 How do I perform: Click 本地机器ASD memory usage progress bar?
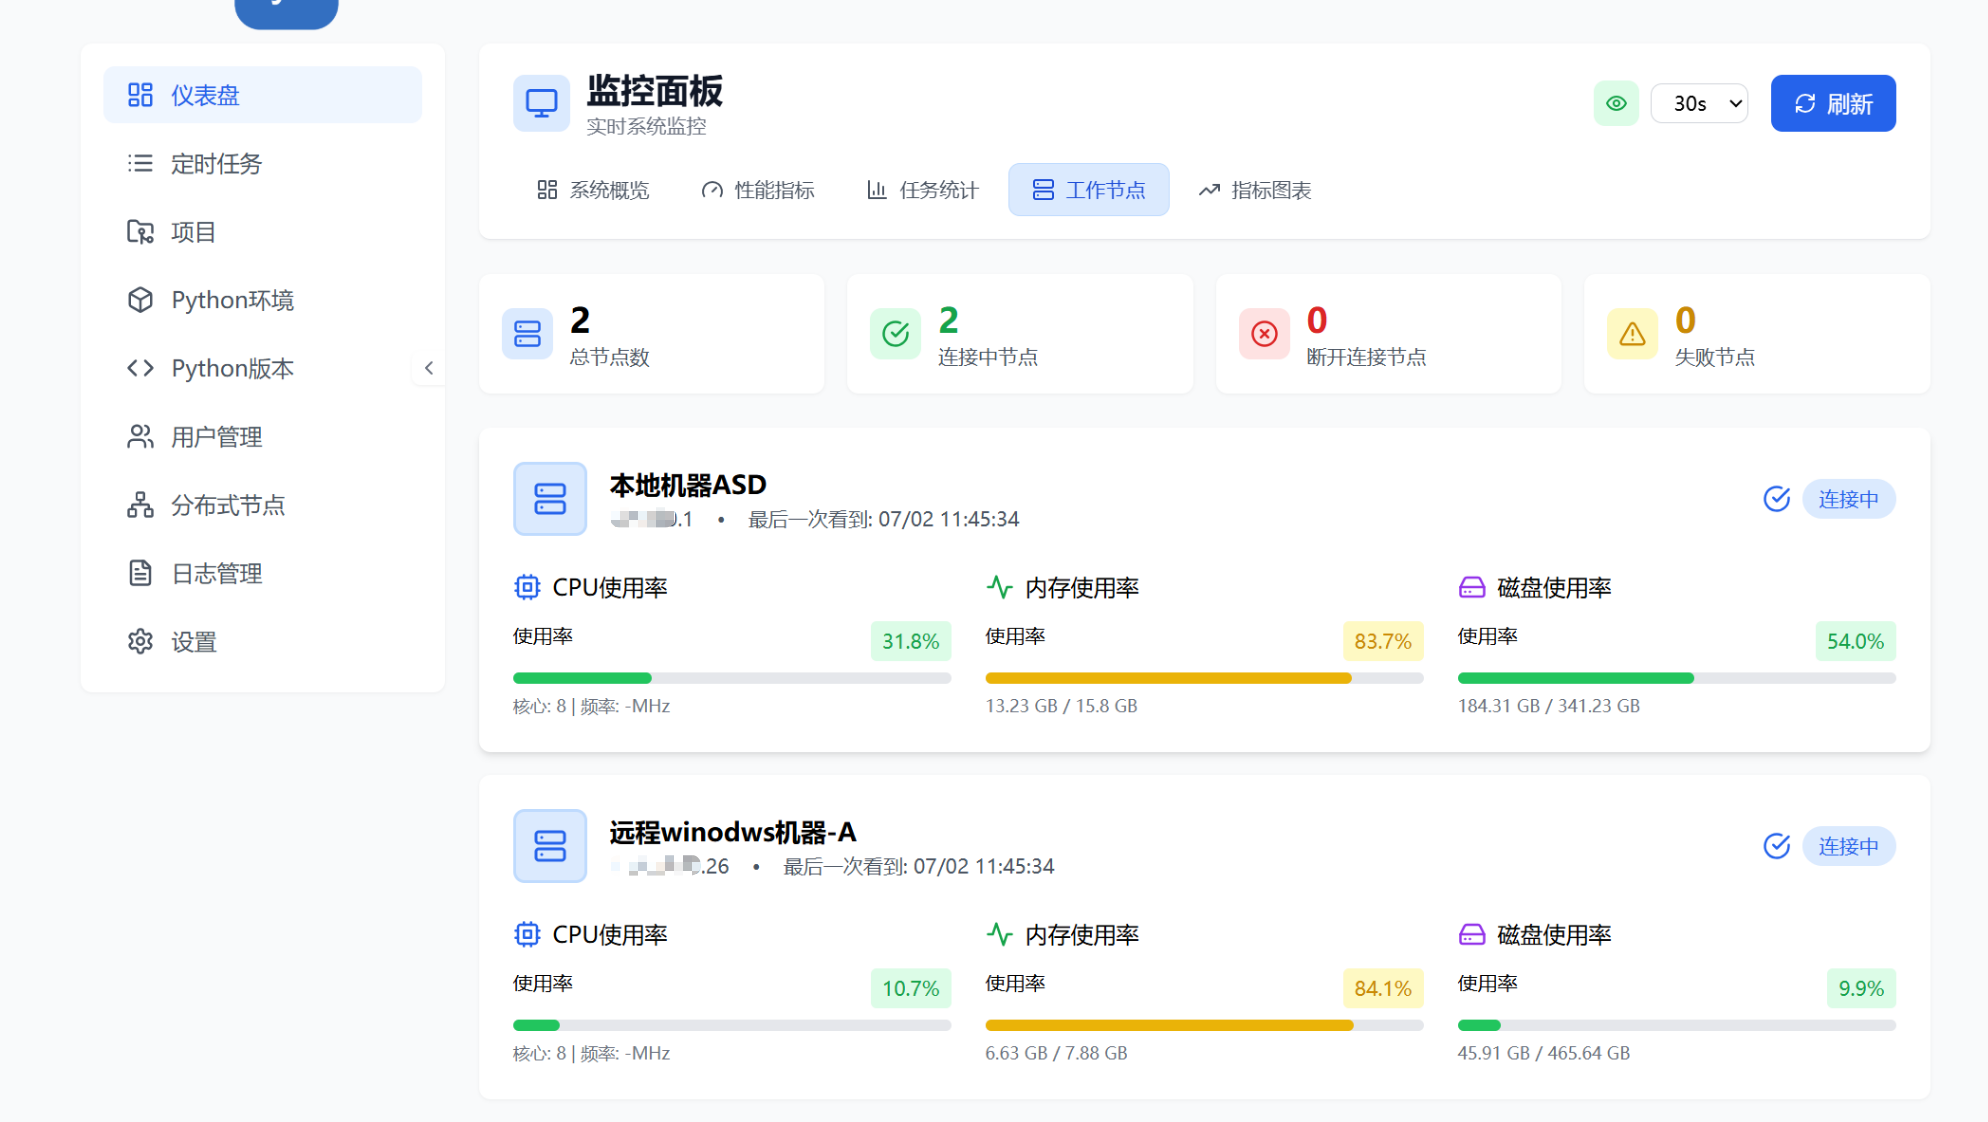1203,678
